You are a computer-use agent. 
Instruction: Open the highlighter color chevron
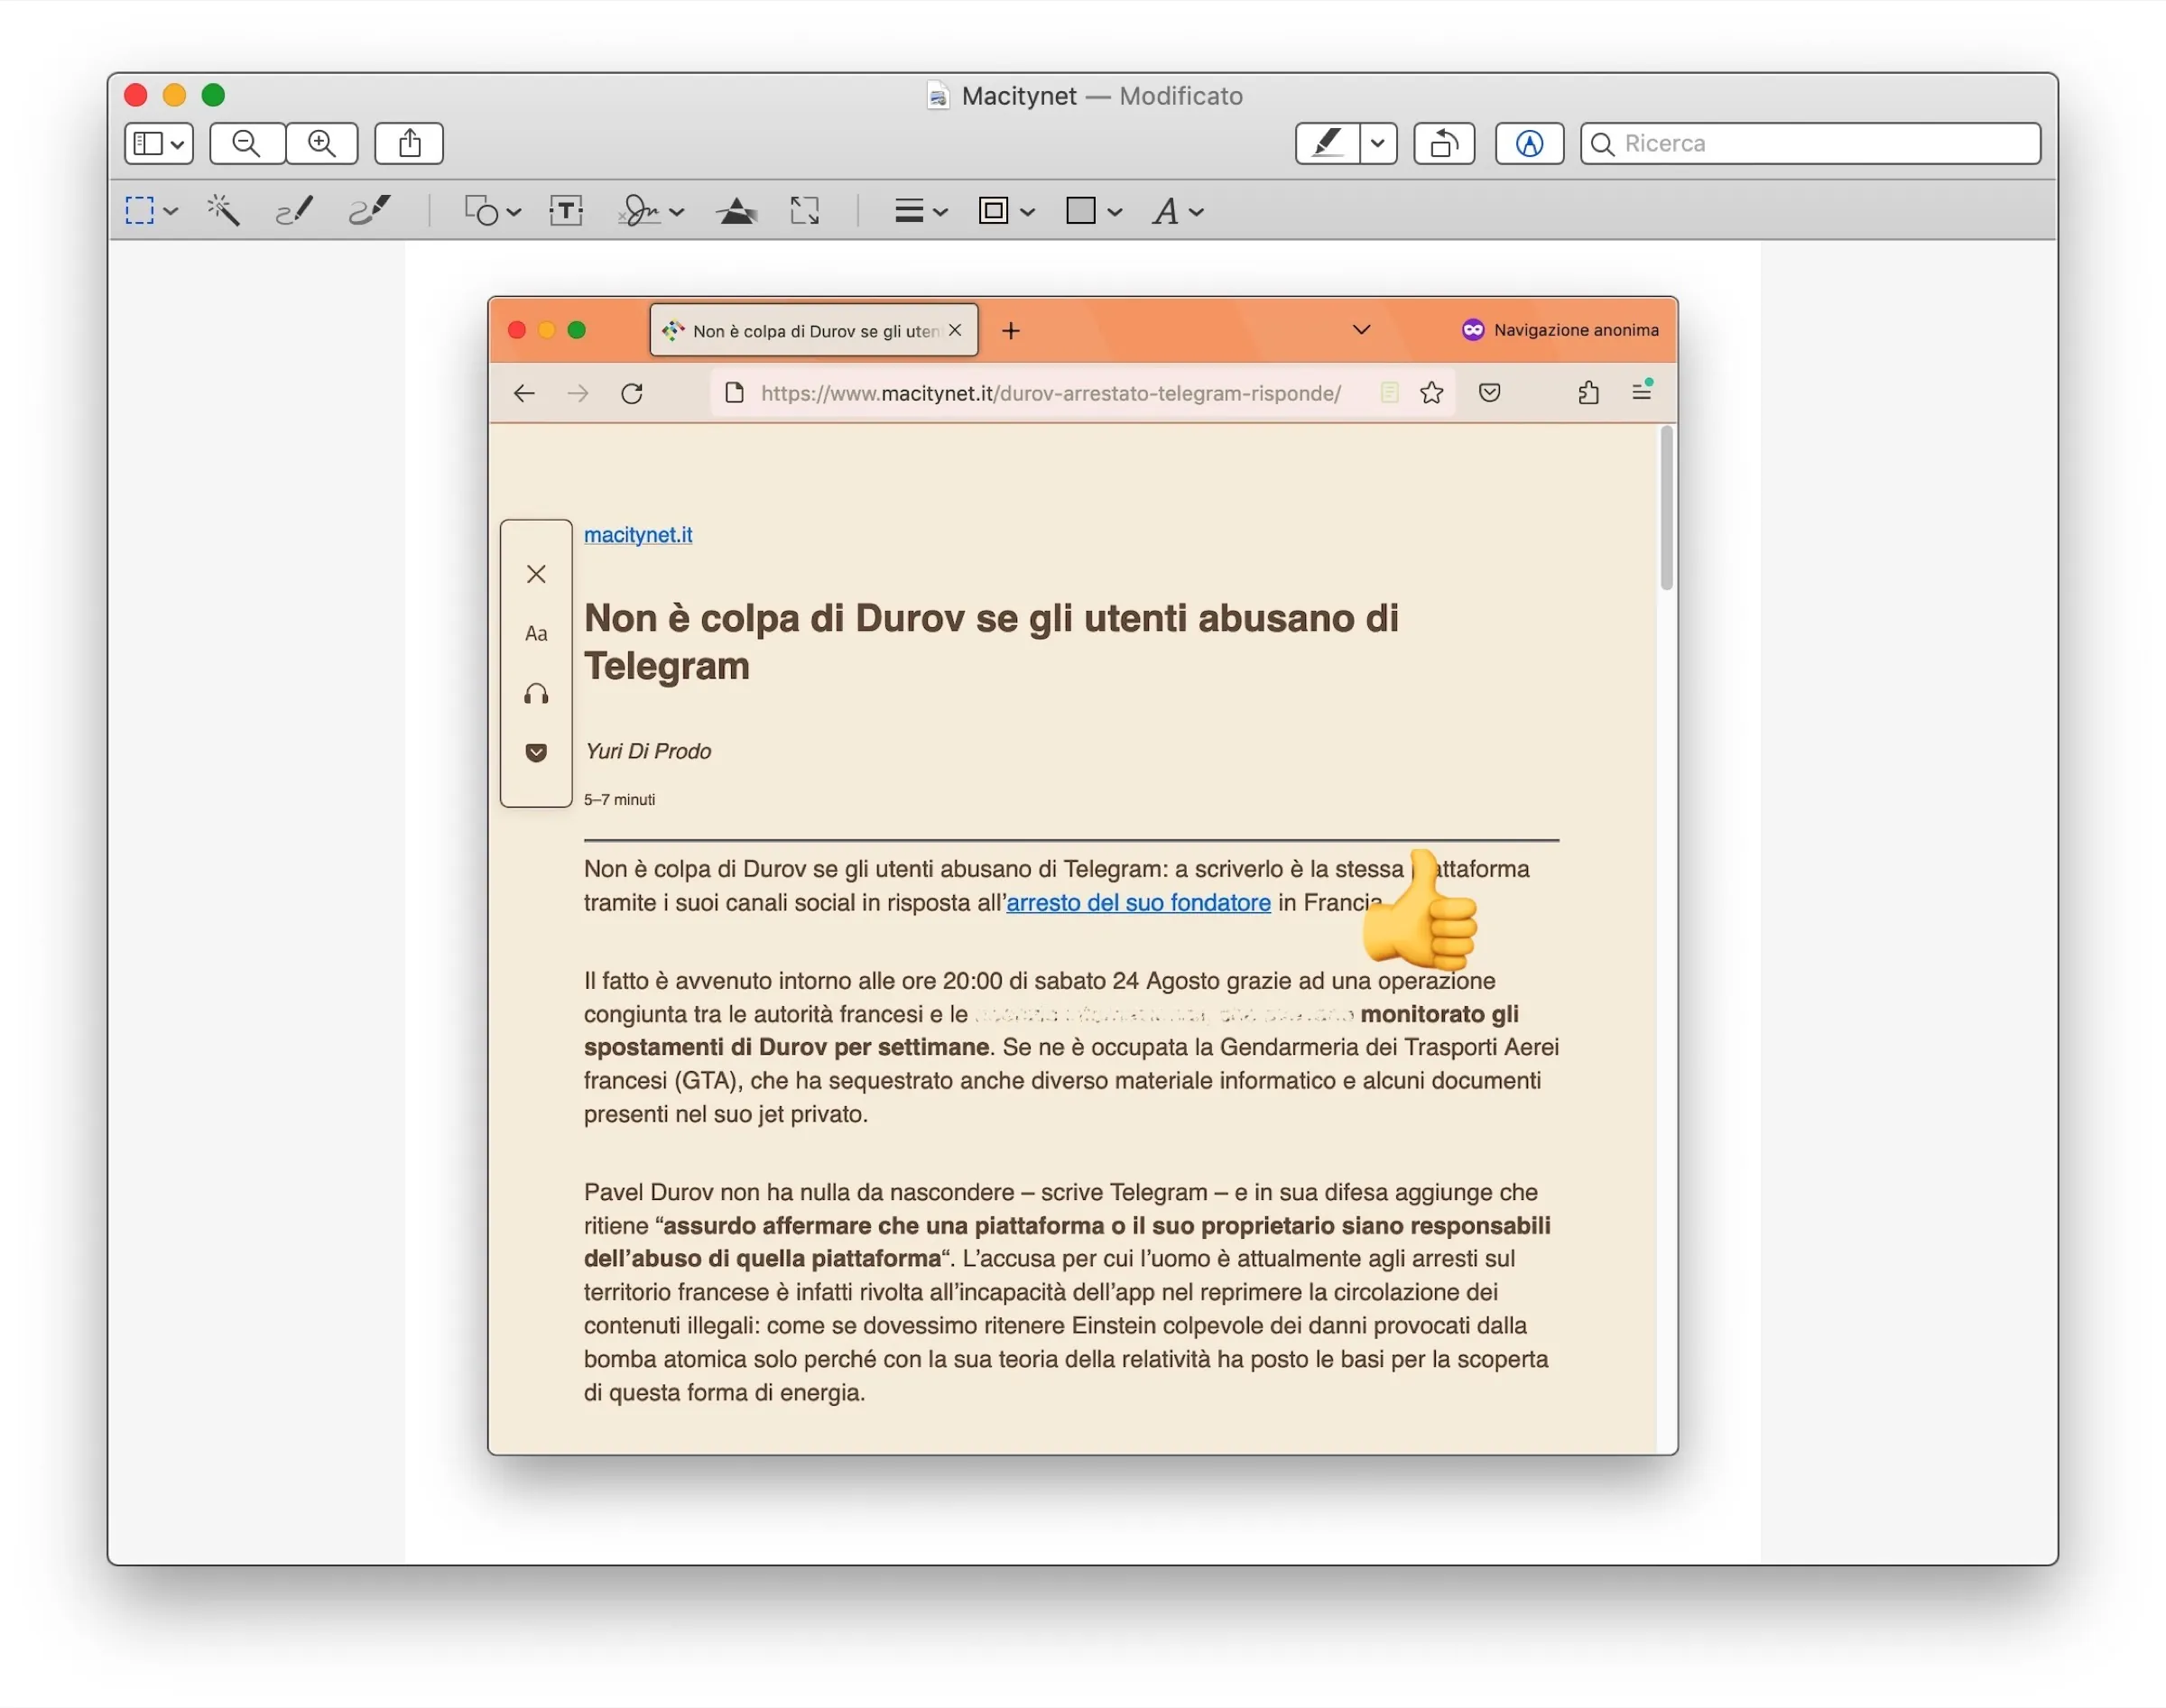(x=1378, y=143)
